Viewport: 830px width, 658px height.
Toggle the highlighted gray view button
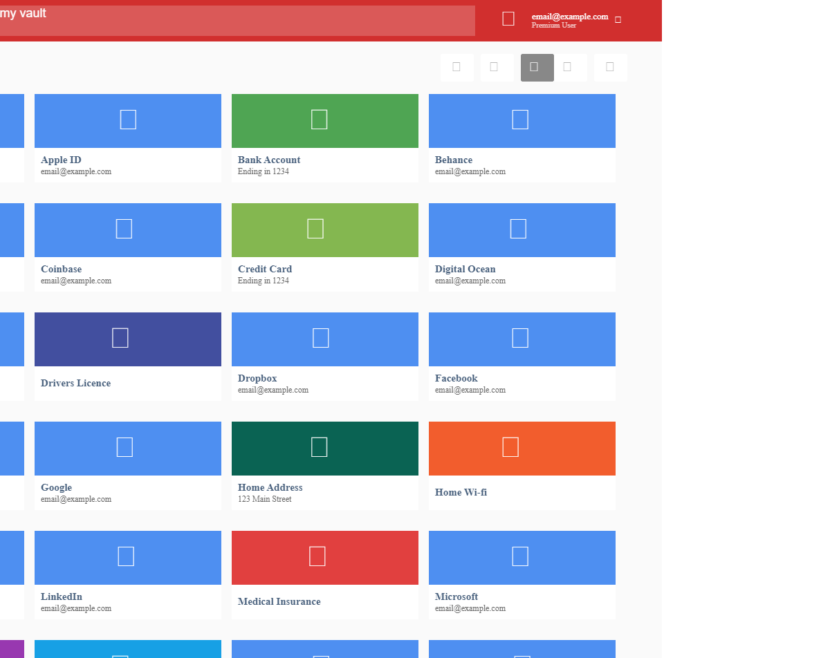536,67
